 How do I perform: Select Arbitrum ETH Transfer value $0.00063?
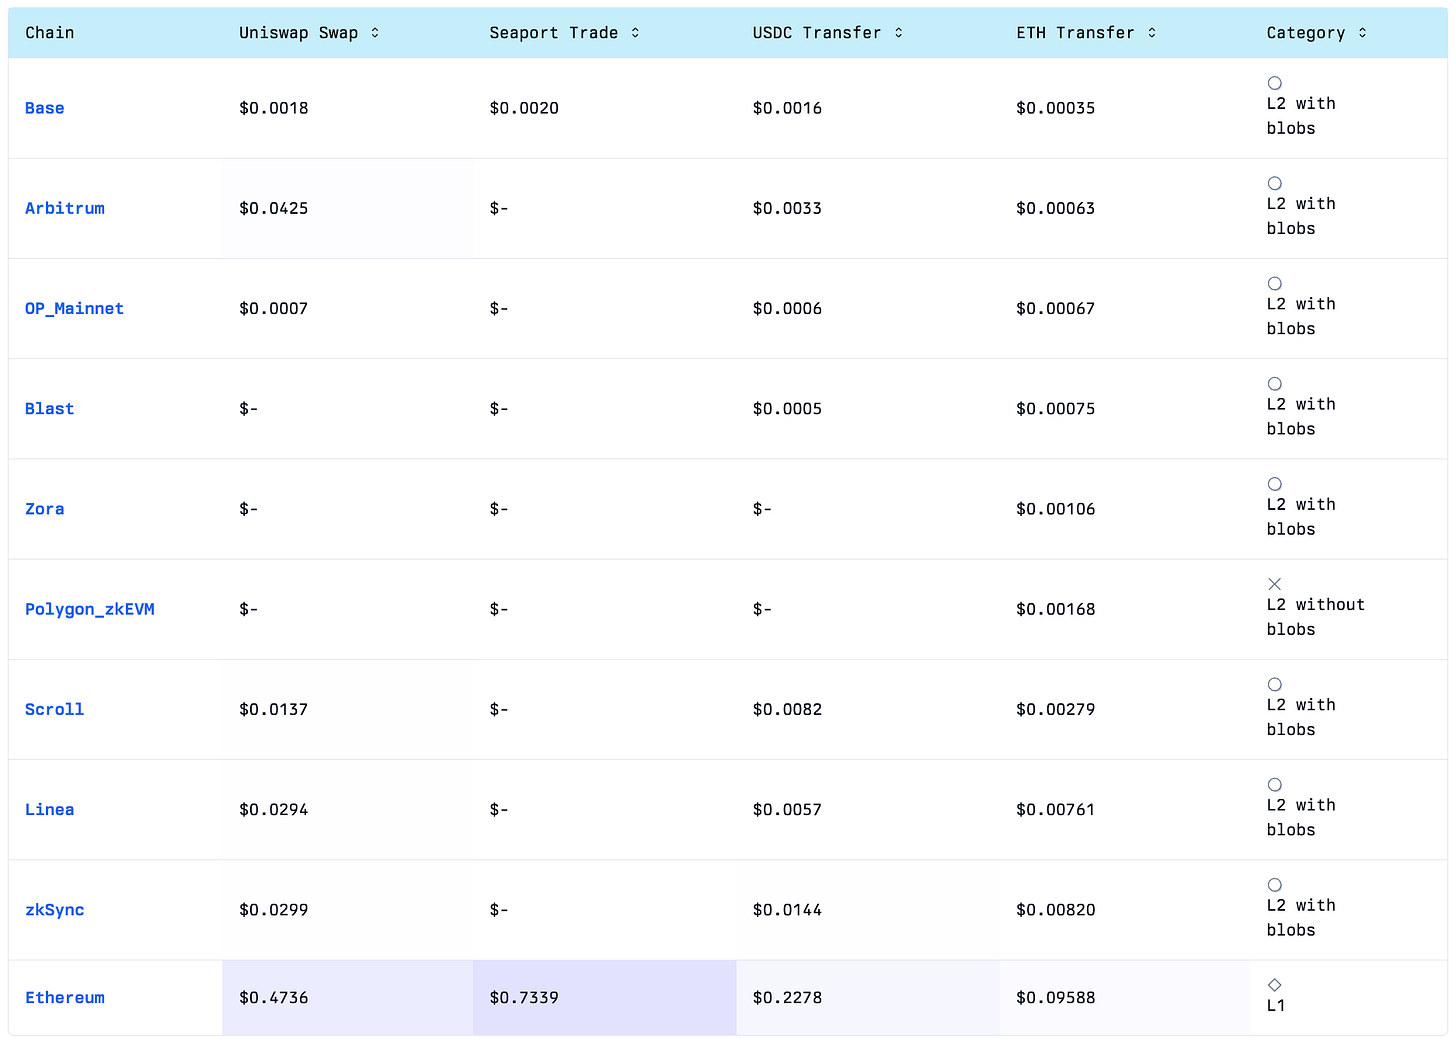[x=1056, y=208]
